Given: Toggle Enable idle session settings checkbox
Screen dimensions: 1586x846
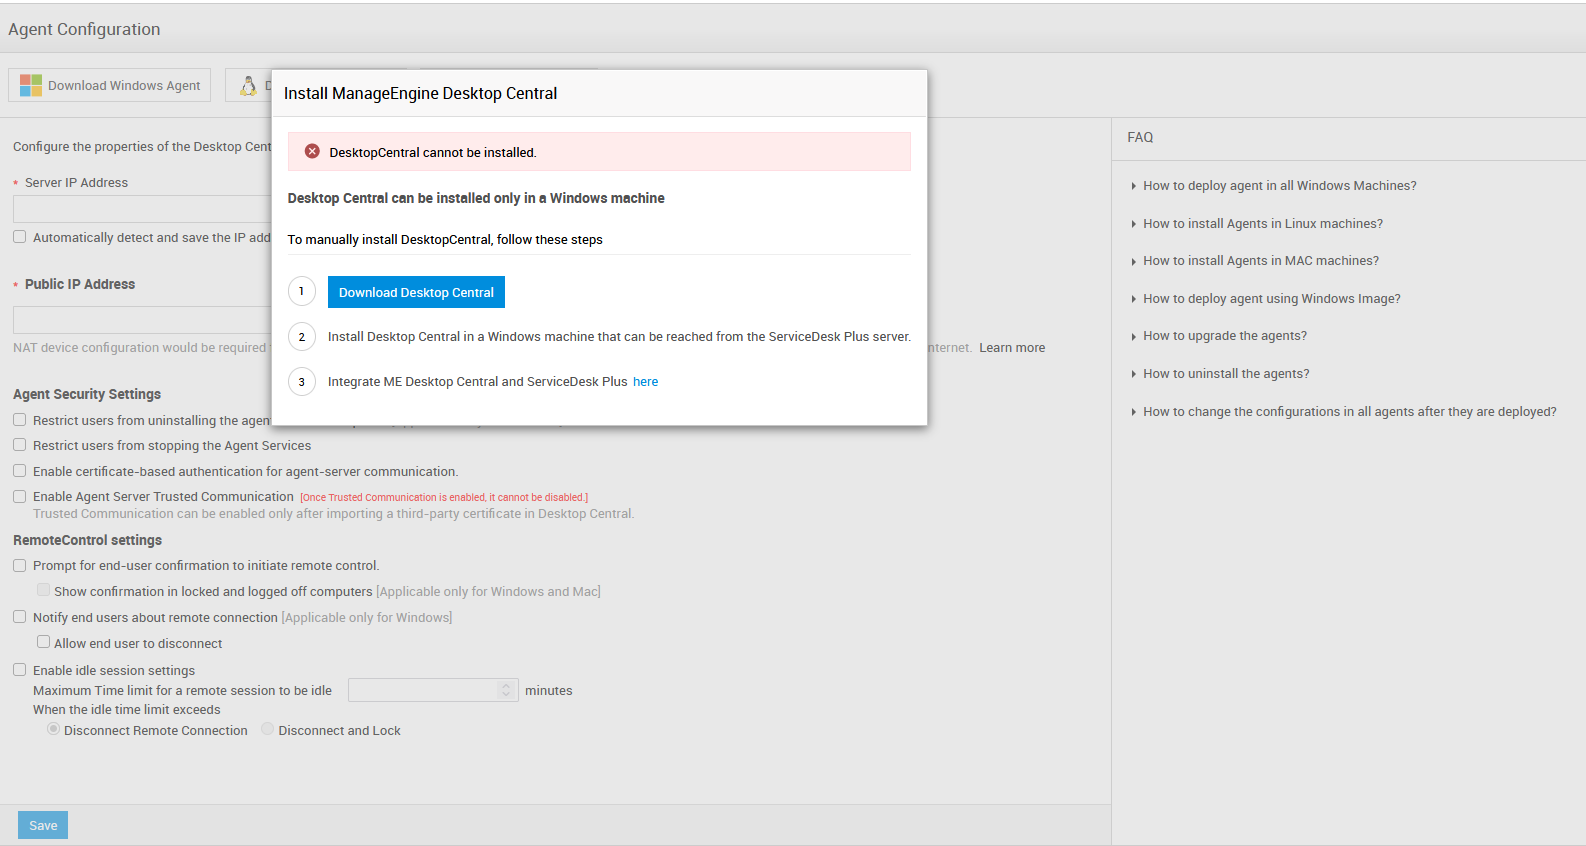Looking at the screenshot, I should 20,670.
